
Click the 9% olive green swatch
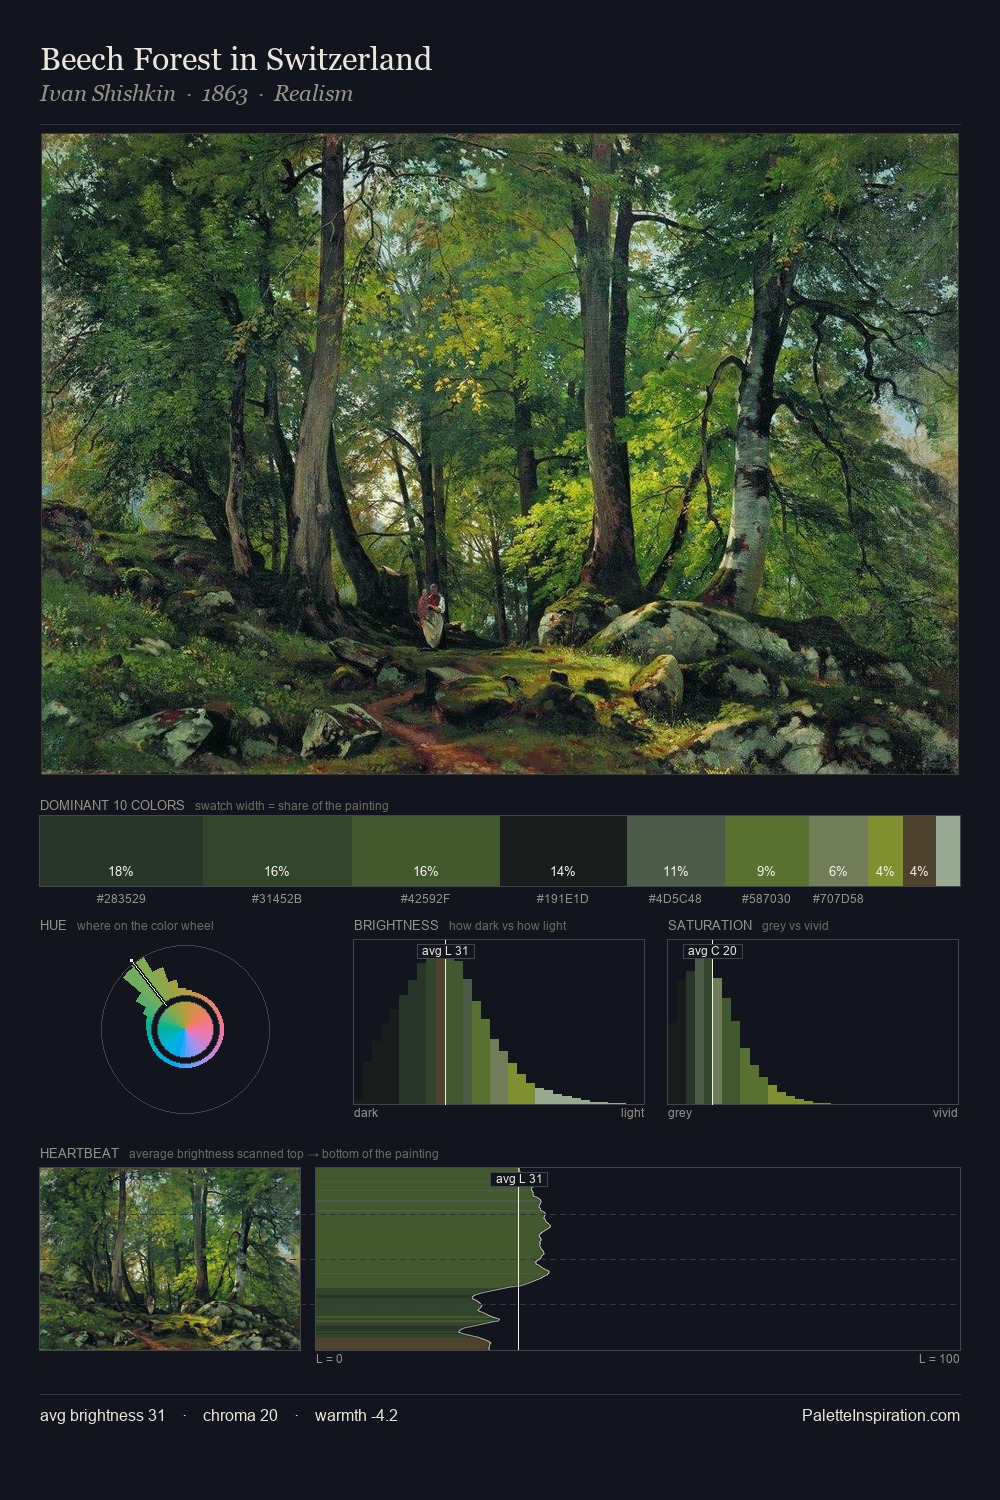[x=766, y=851]
